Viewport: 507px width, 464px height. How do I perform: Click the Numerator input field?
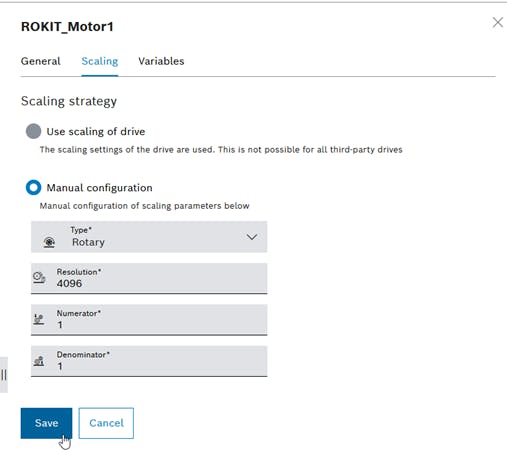pyautogui.click(x=149, y=320)
